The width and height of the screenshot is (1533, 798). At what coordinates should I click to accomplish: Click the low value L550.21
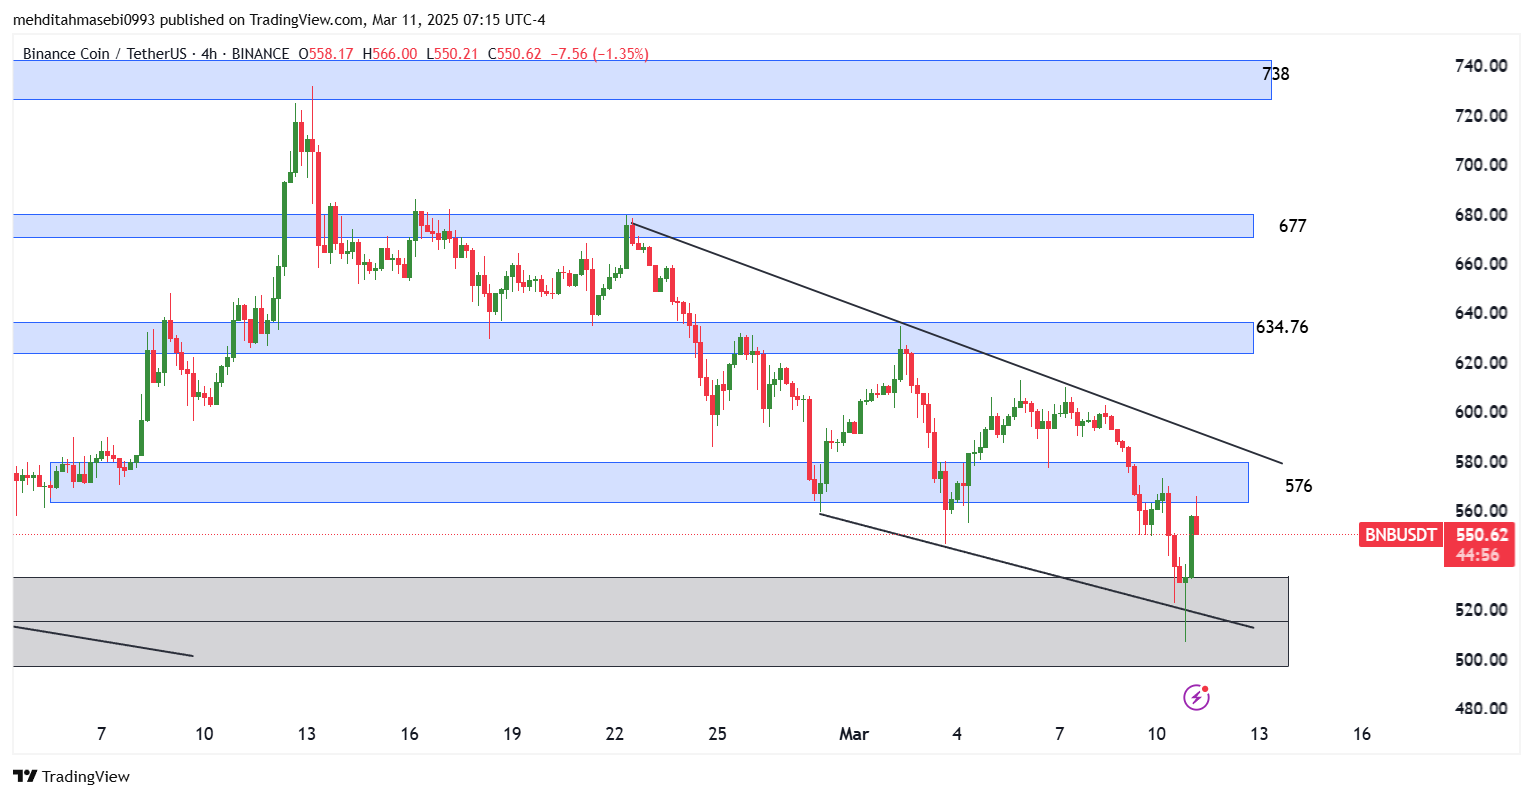(x=453, y=54)
